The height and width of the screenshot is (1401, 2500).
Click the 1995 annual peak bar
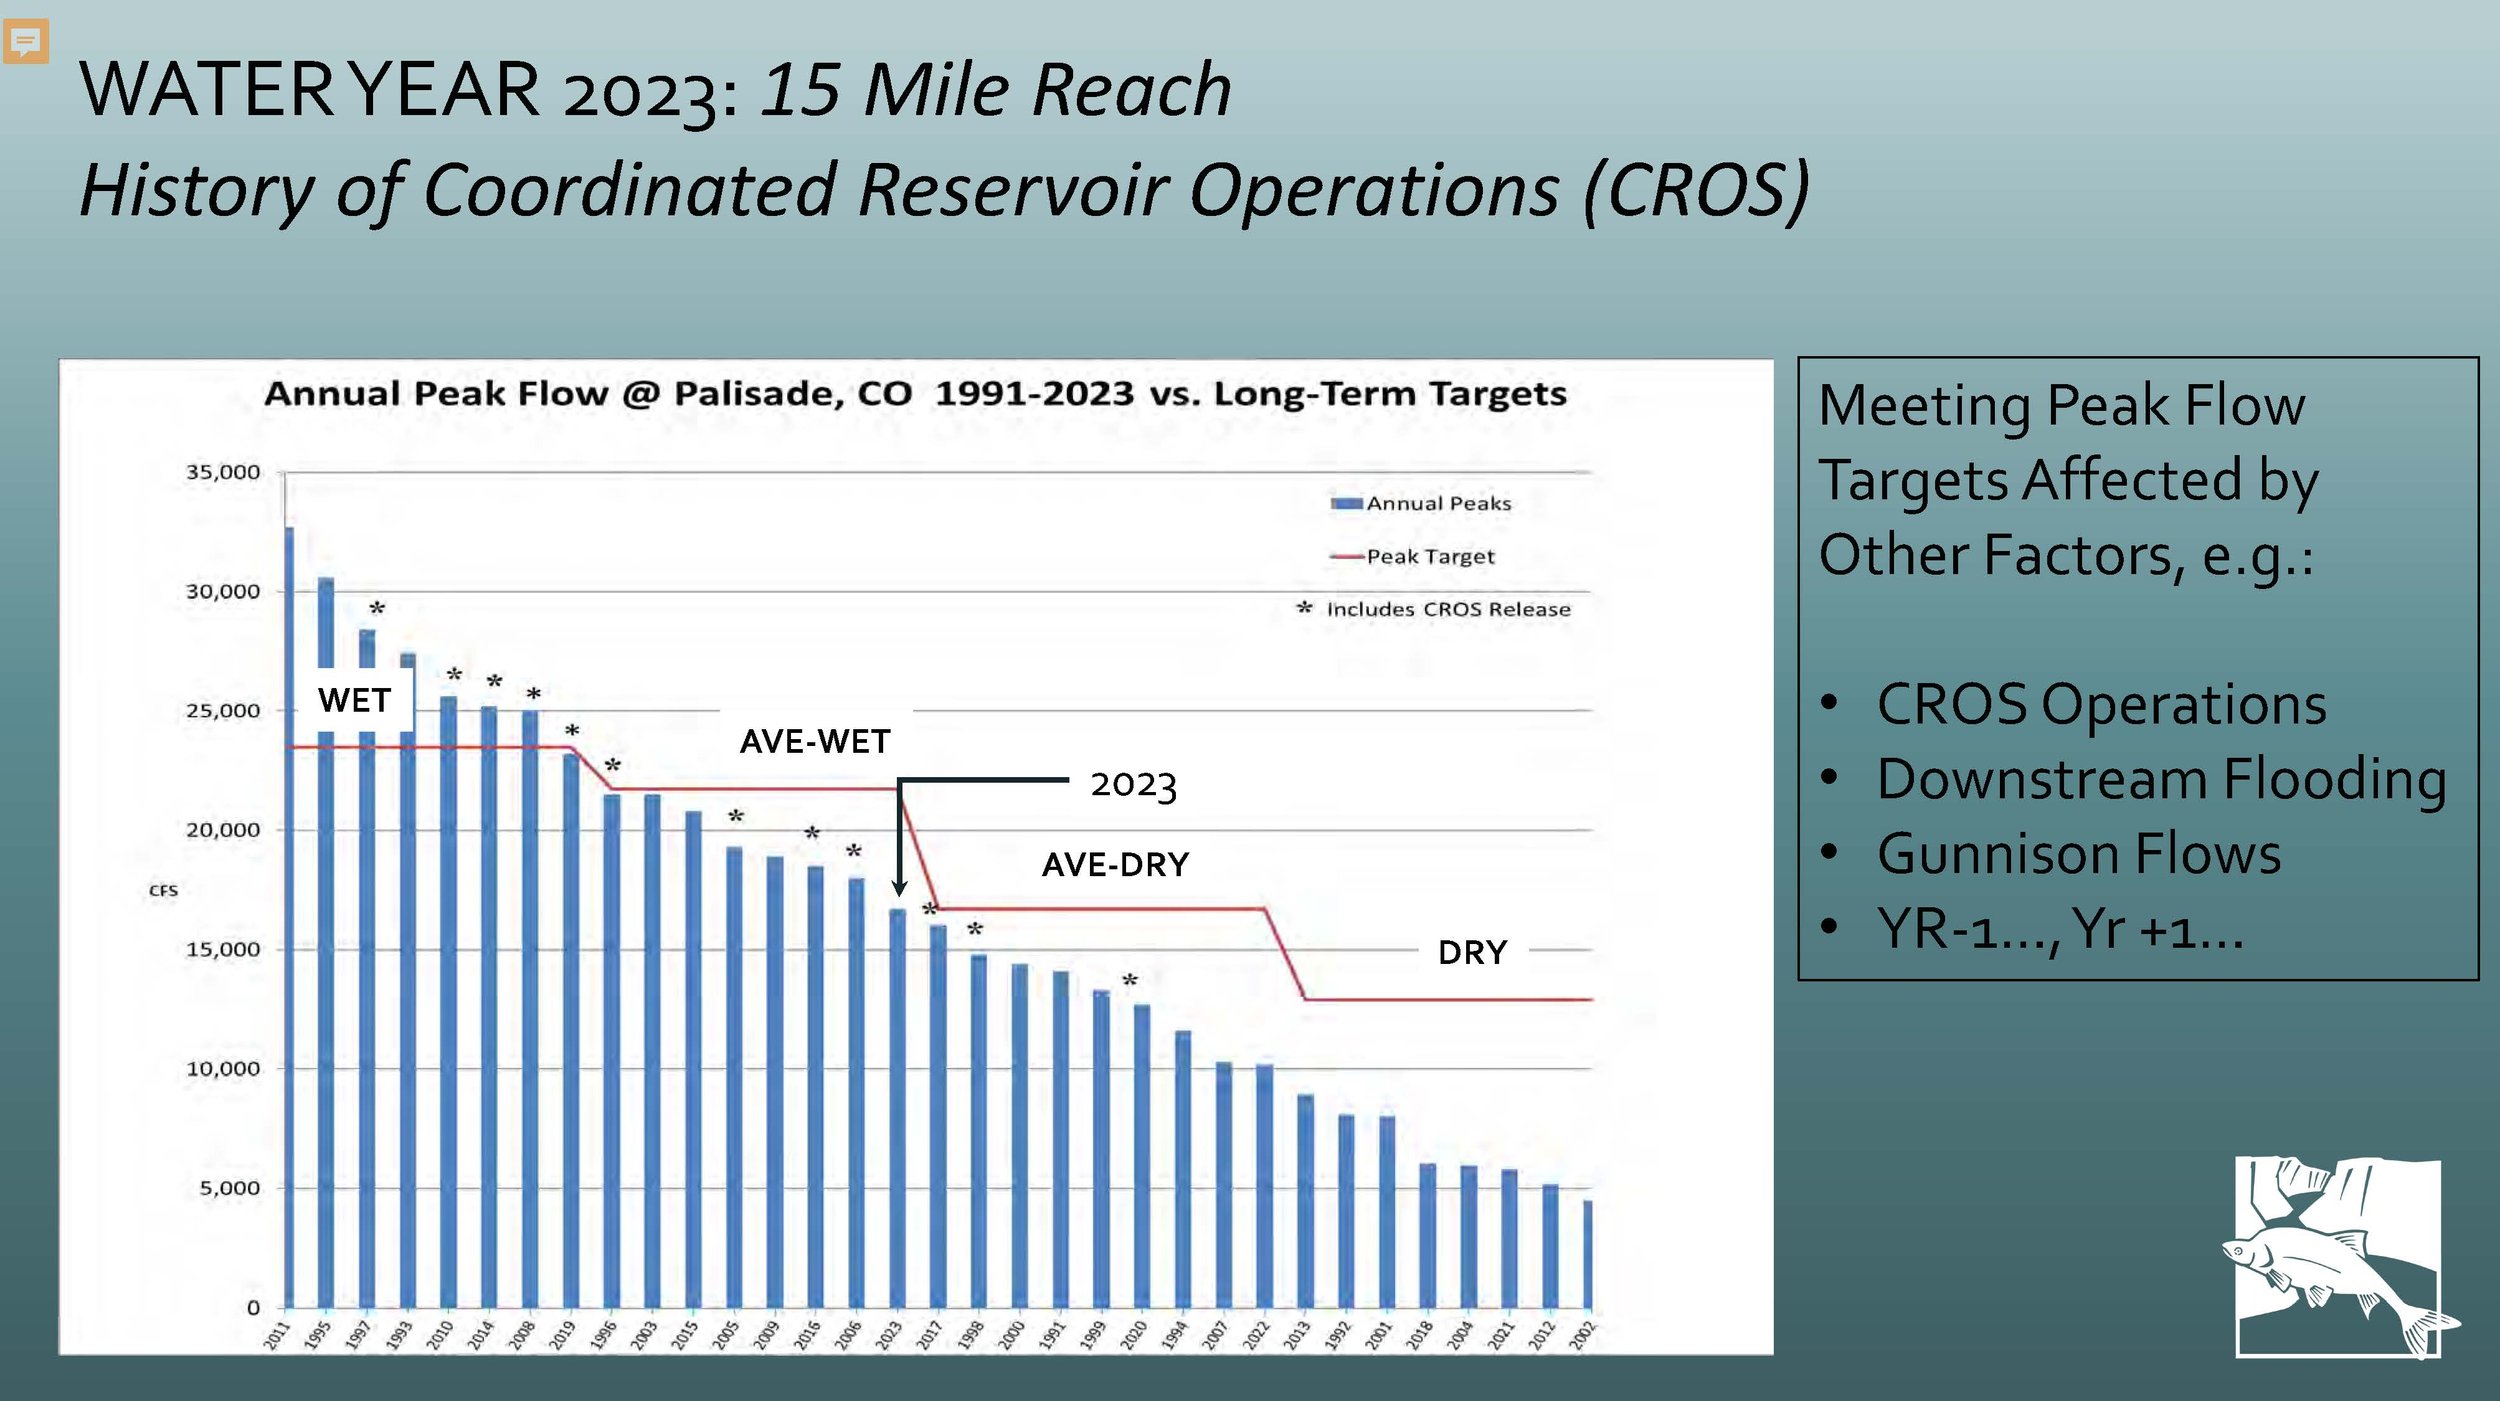325,943
